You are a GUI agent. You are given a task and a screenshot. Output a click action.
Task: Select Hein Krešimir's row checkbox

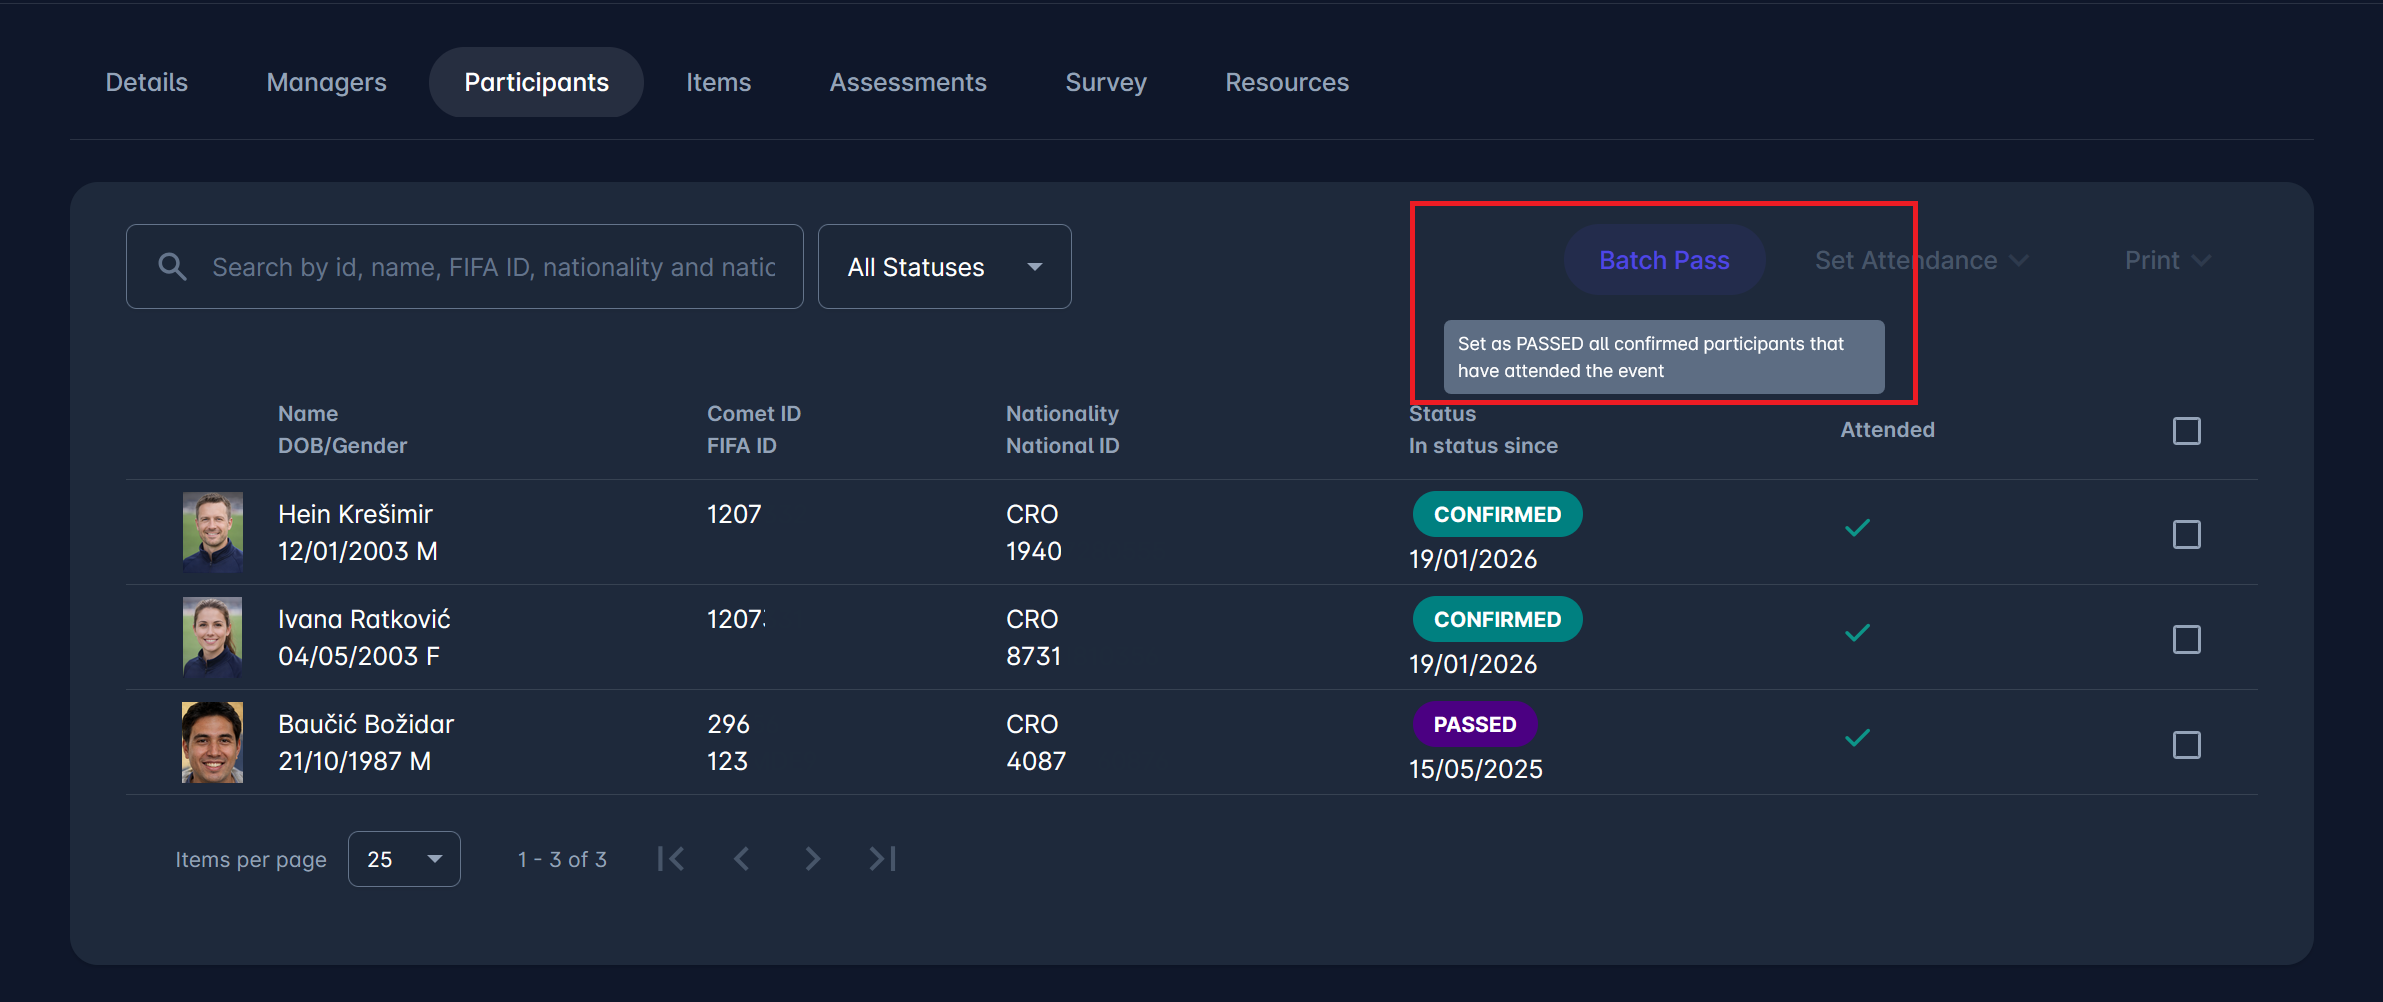2186,534
